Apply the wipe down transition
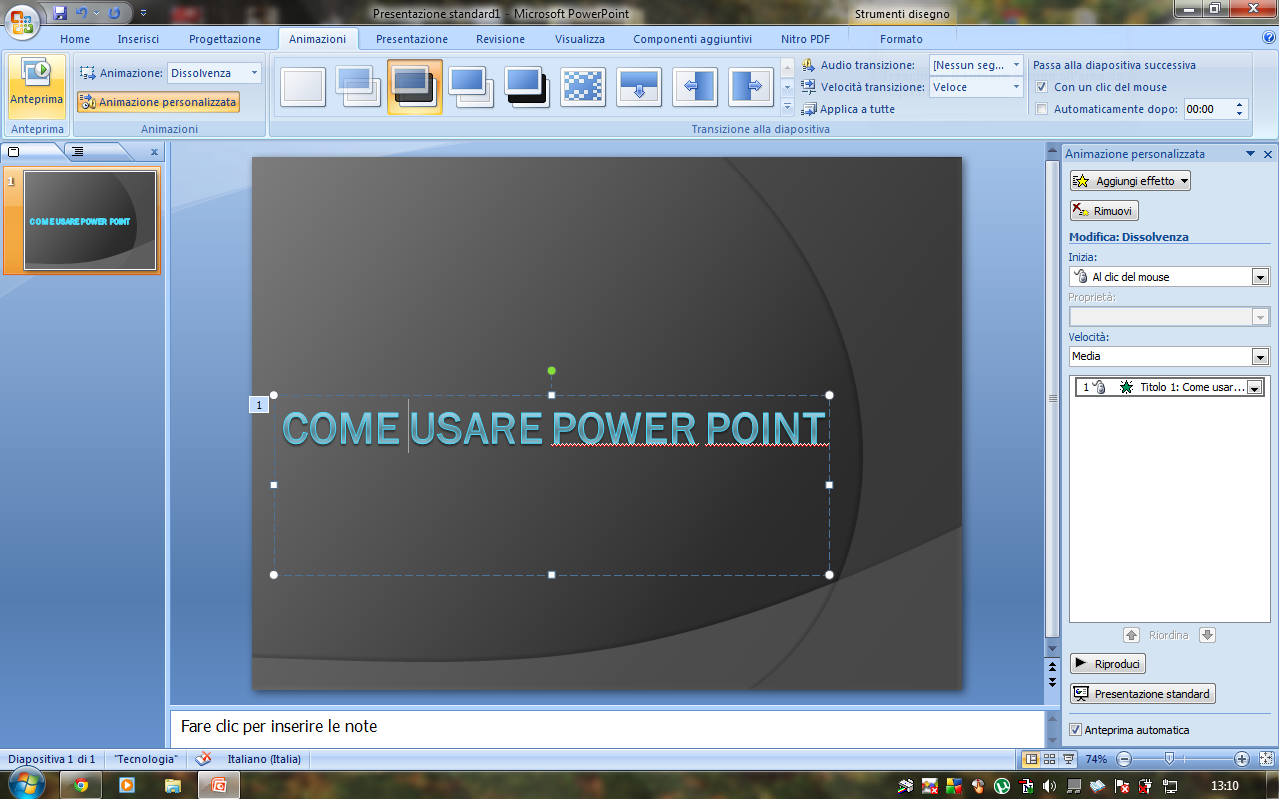Viewport: 1279px width, 799px height. 639,87
